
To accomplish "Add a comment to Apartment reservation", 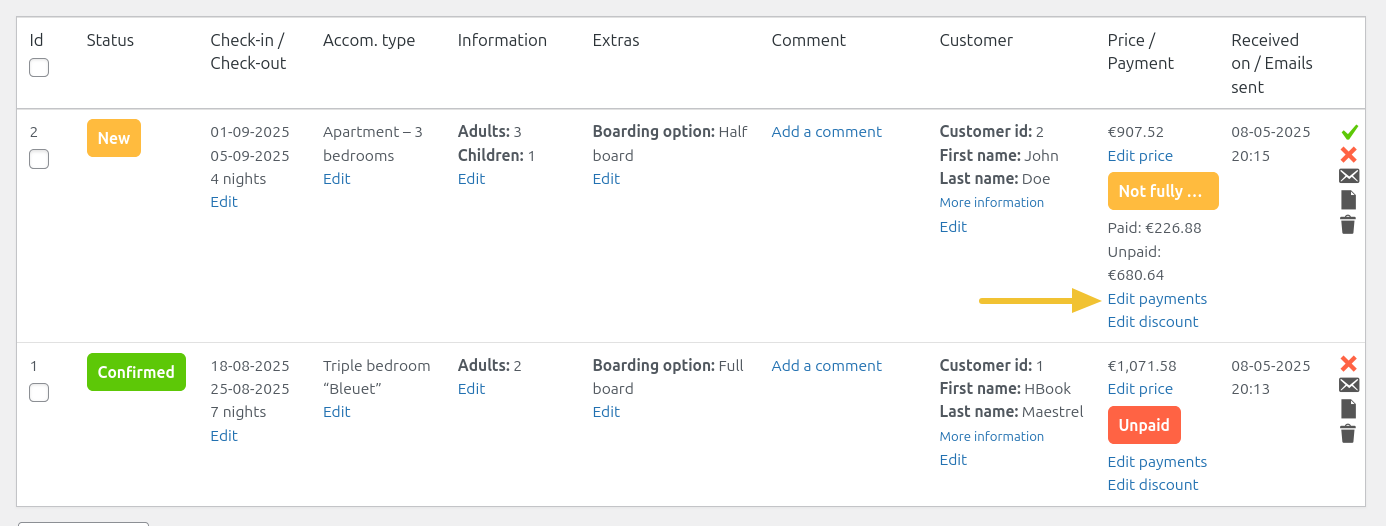I will (826, 132).
